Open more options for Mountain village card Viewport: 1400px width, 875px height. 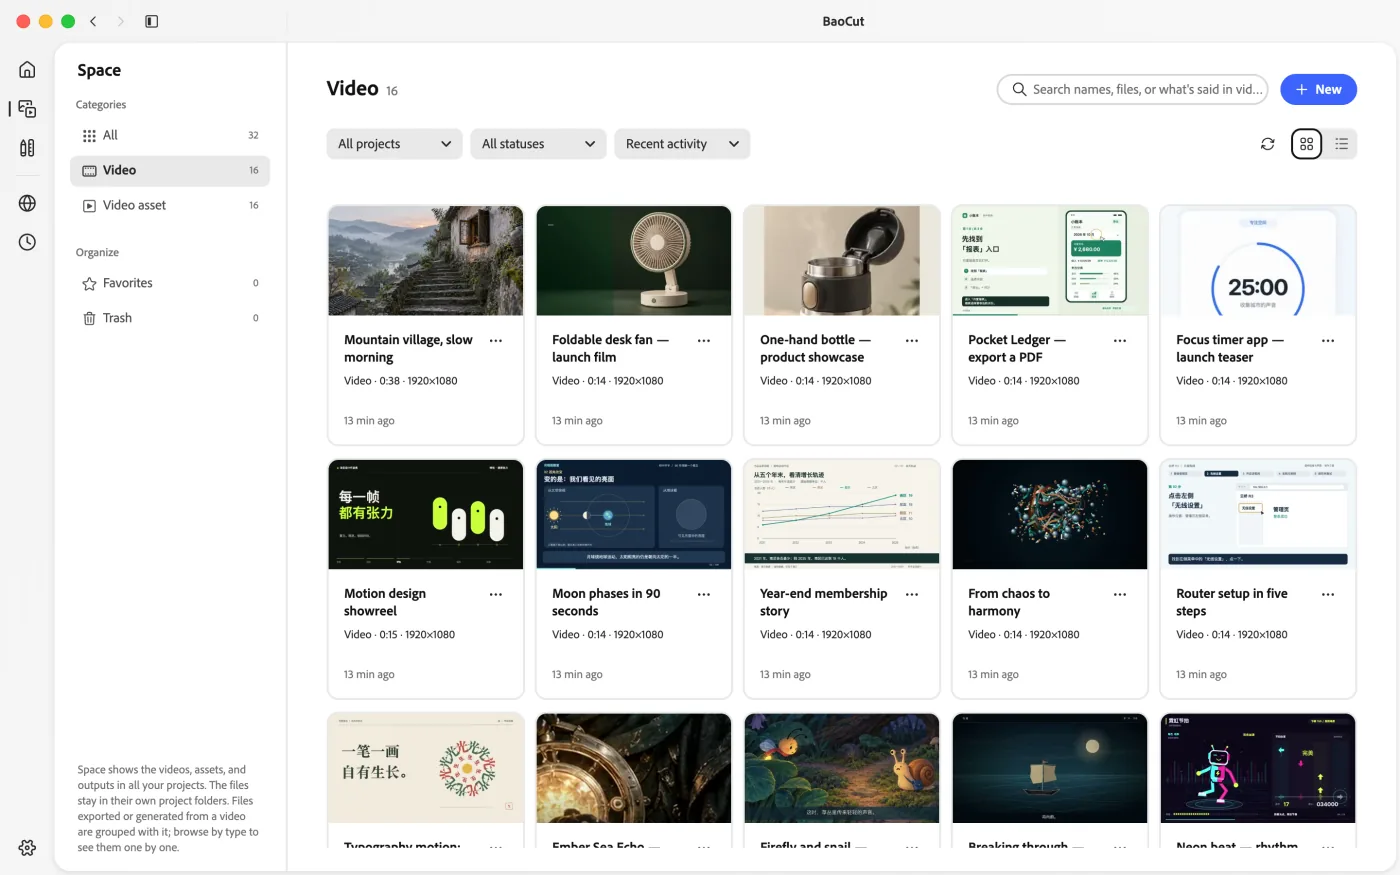tap(495, 341)
